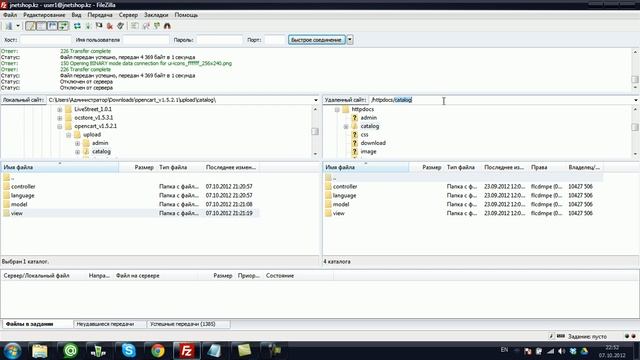Open the directory listing filters icon
640x360 pixels.
(135, 26)
